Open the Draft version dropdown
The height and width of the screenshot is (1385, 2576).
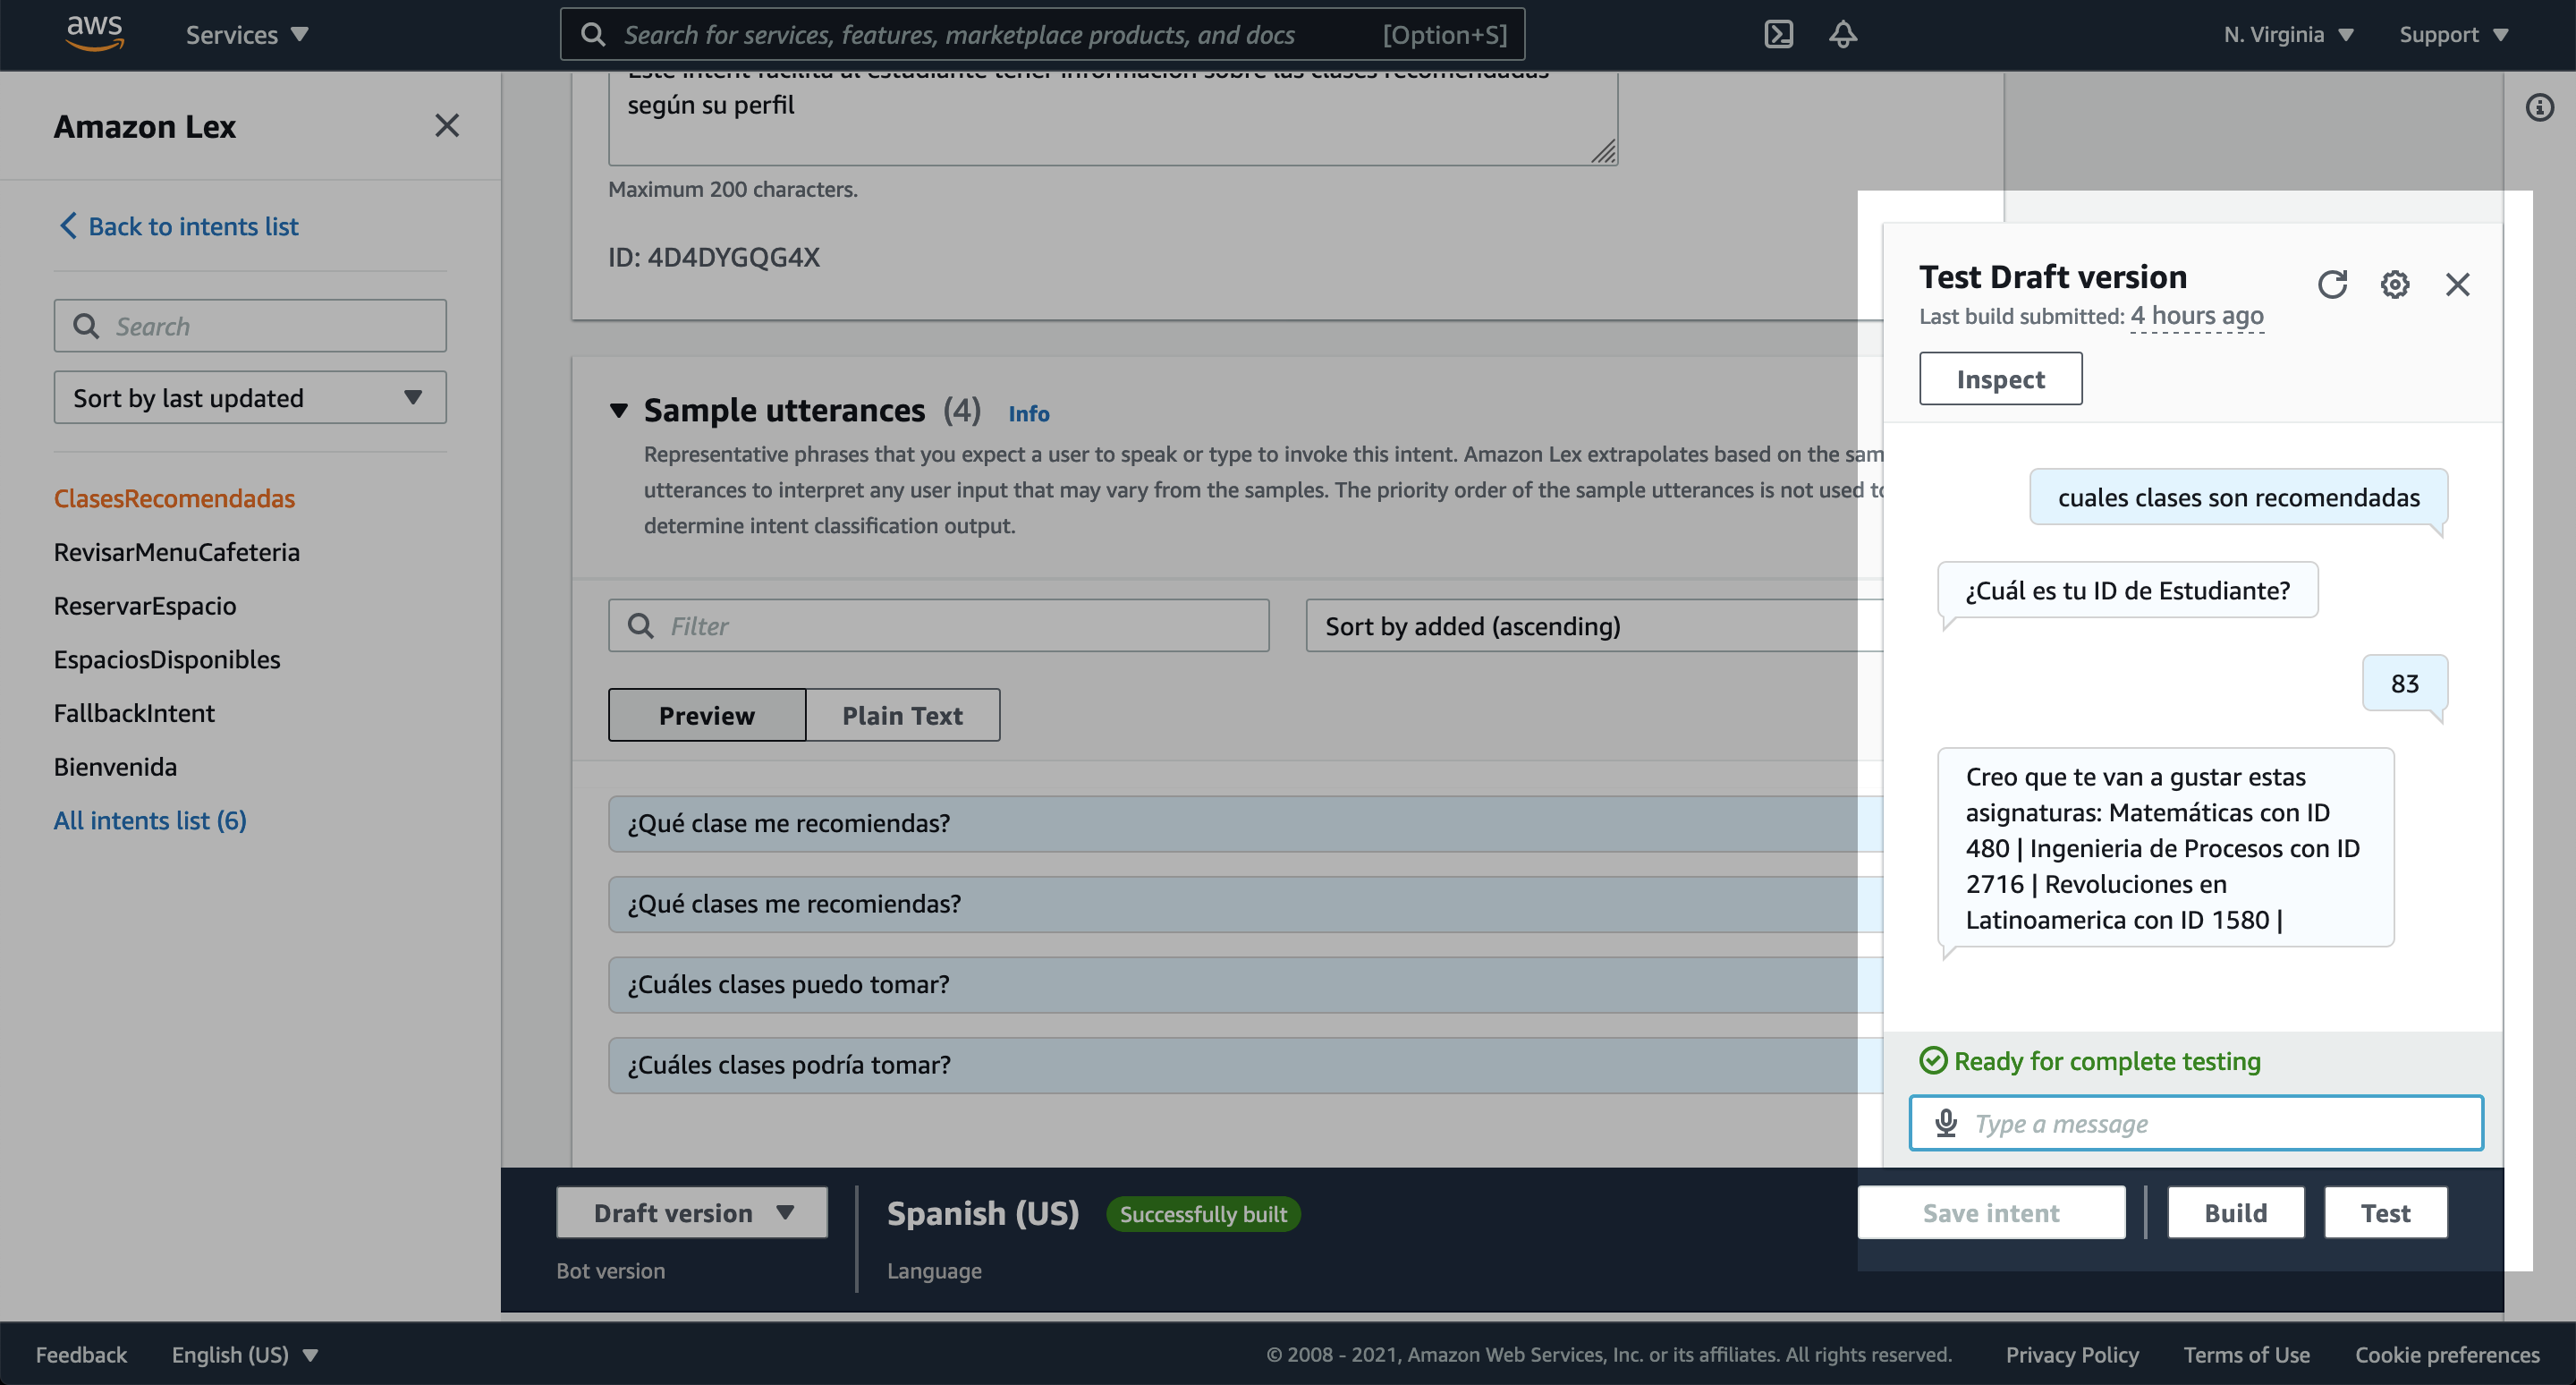(x=691, y=1213)
